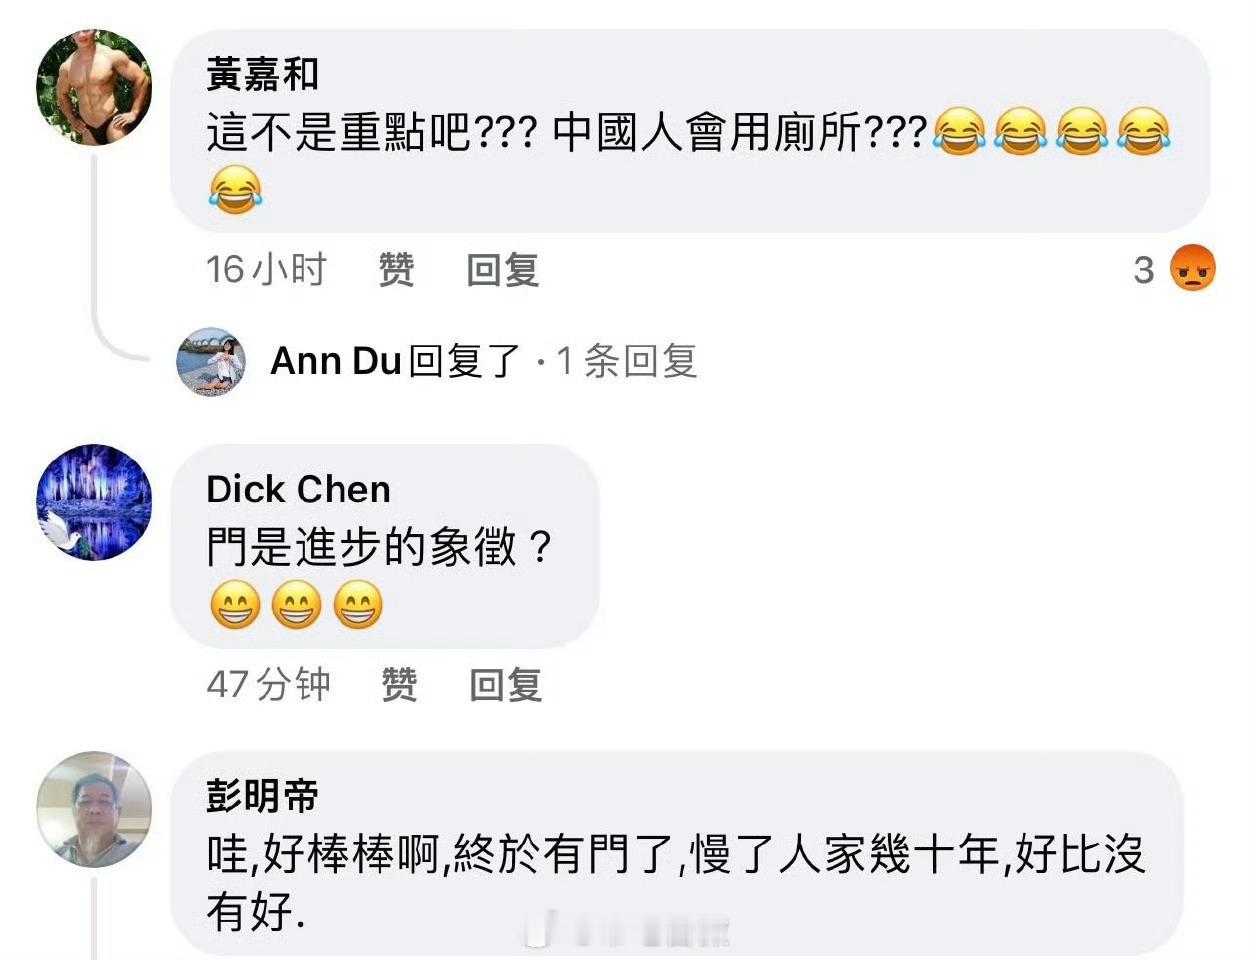This screenshot has height=960, width=1251.
Task: View the angry reaction icon on first comment
Action: [1192, 268]
